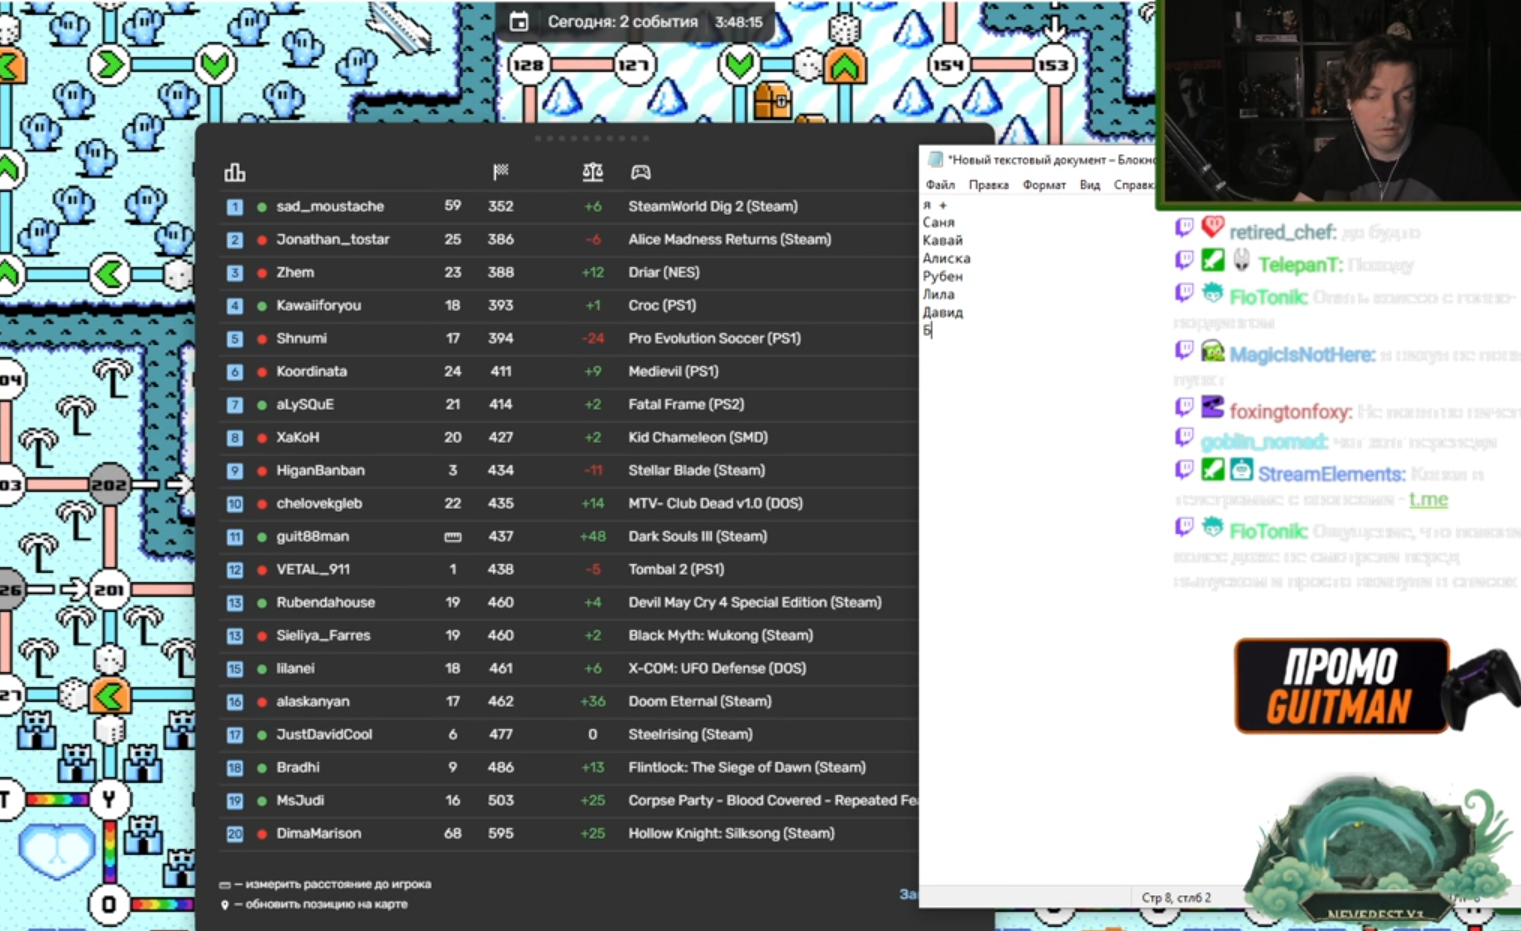Open the Правка menu in Notepad
This screenshot has width=1521, height=931.
[x=988, y=185]
